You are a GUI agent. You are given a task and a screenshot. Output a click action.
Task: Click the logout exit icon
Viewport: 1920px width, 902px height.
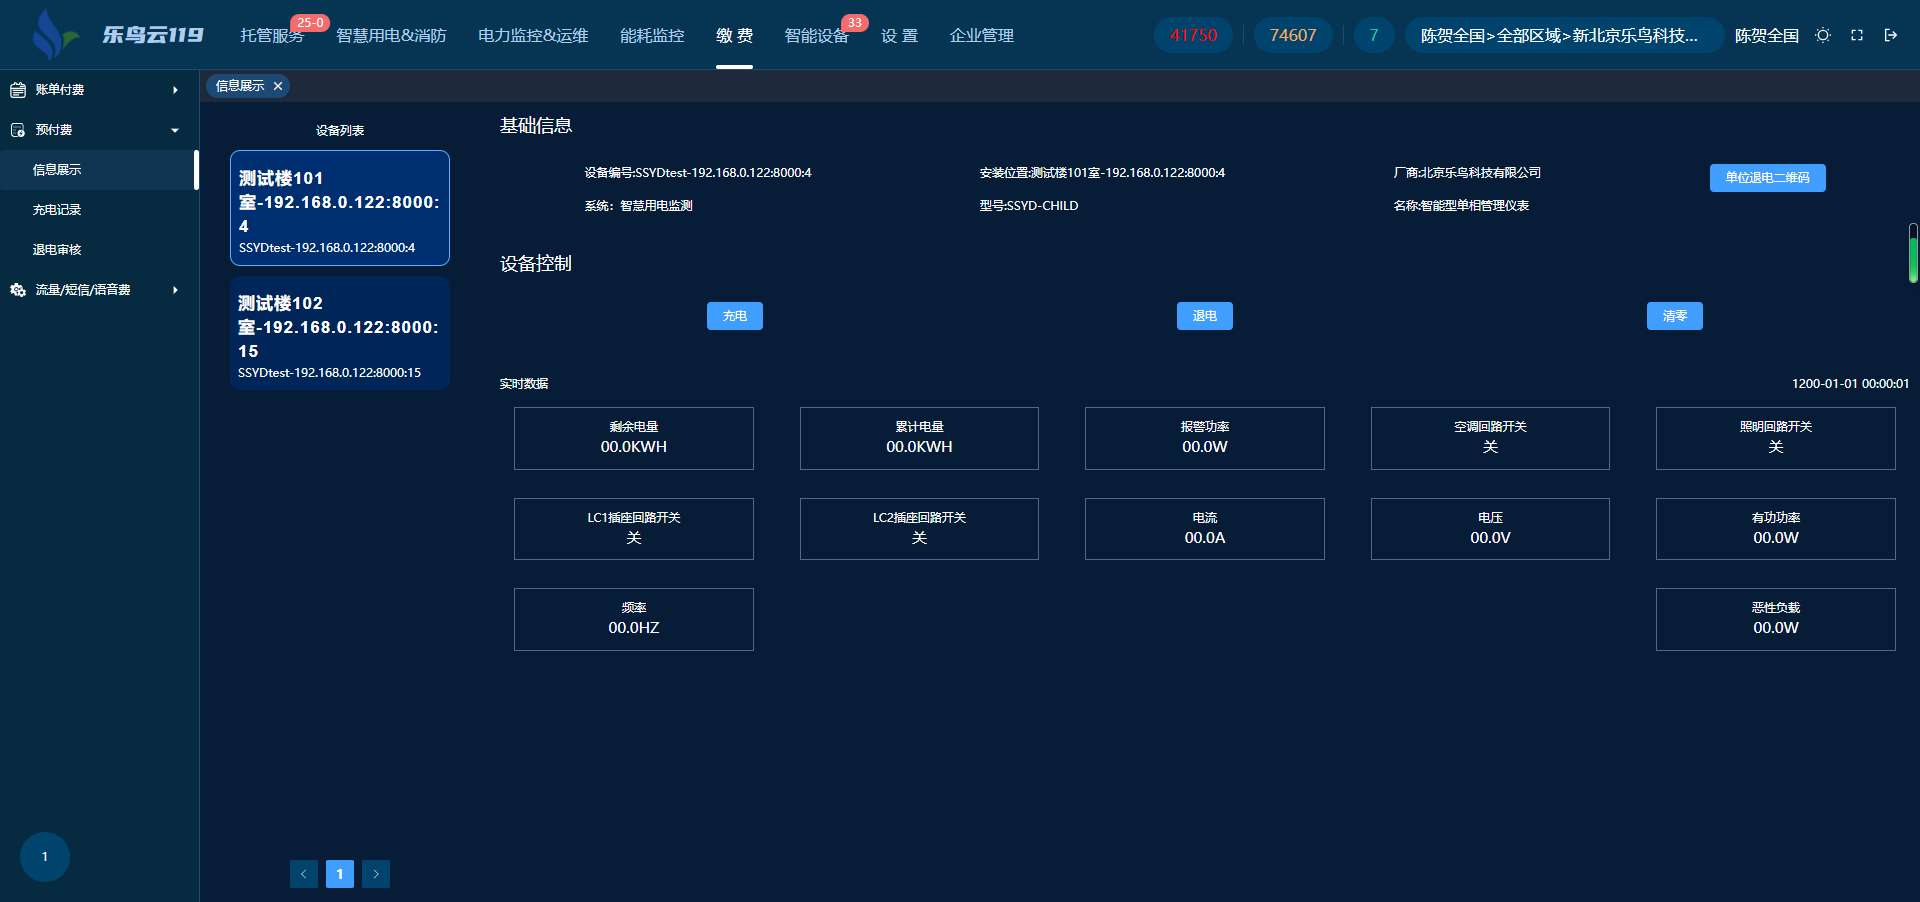pyautogui.click(x=1891, y=35)
